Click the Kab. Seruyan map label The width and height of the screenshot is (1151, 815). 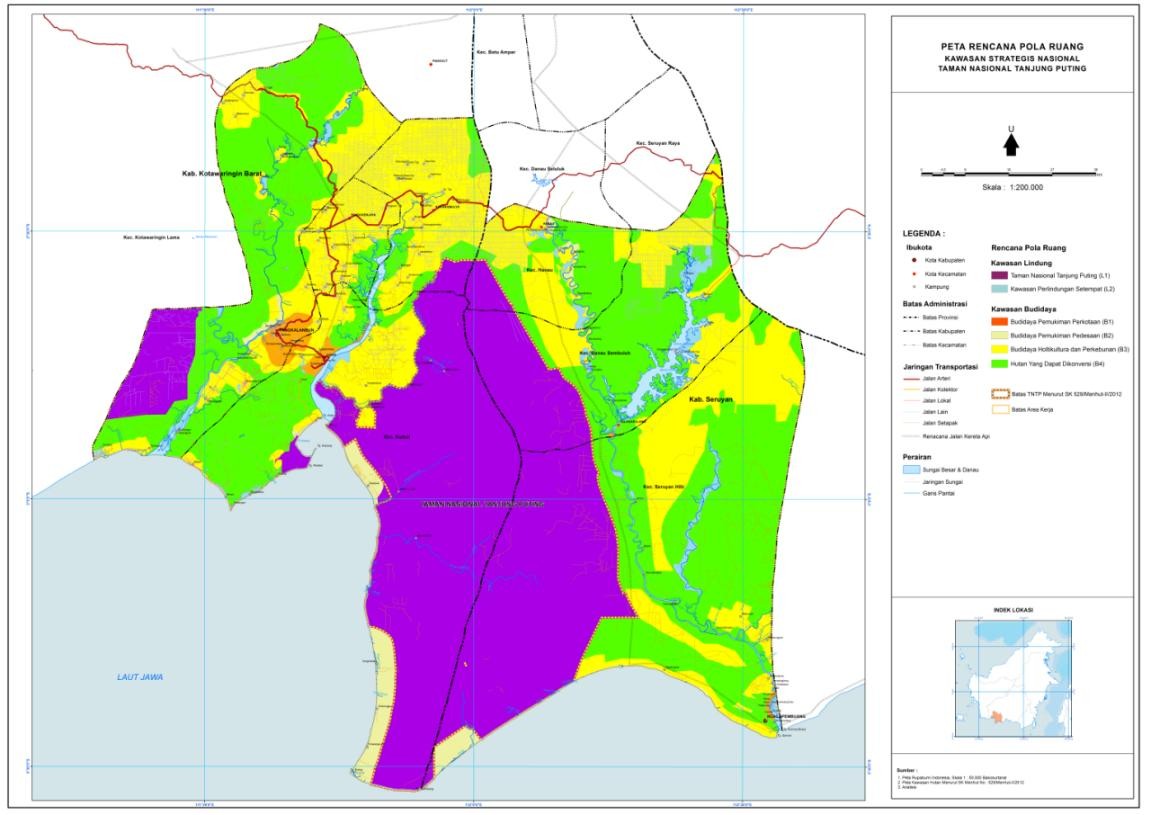(709, 398)
